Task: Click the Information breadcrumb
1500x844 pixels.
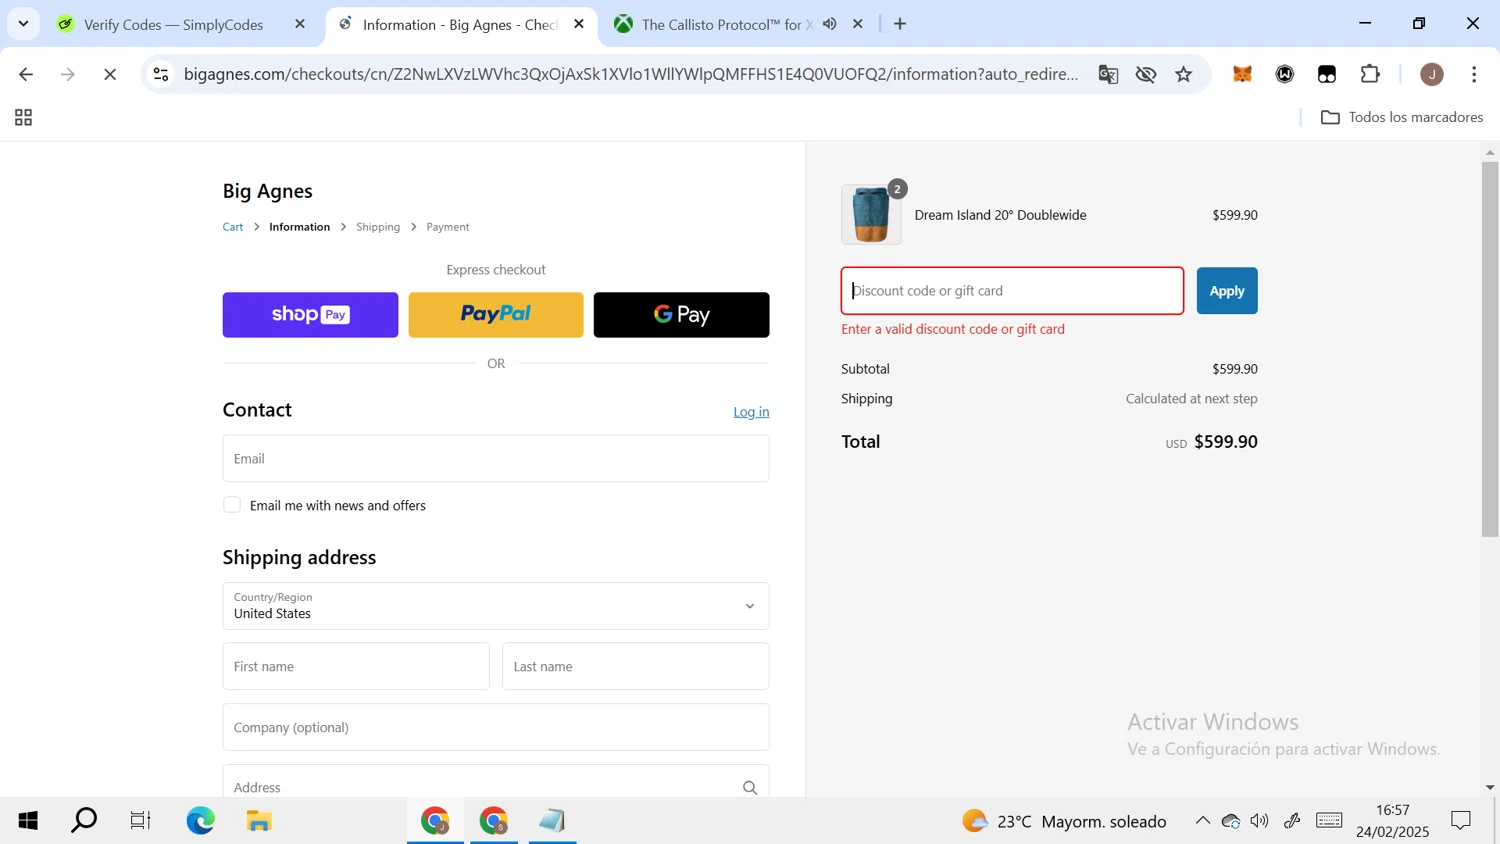Action: pyautogui.click(x=299, y=227)
